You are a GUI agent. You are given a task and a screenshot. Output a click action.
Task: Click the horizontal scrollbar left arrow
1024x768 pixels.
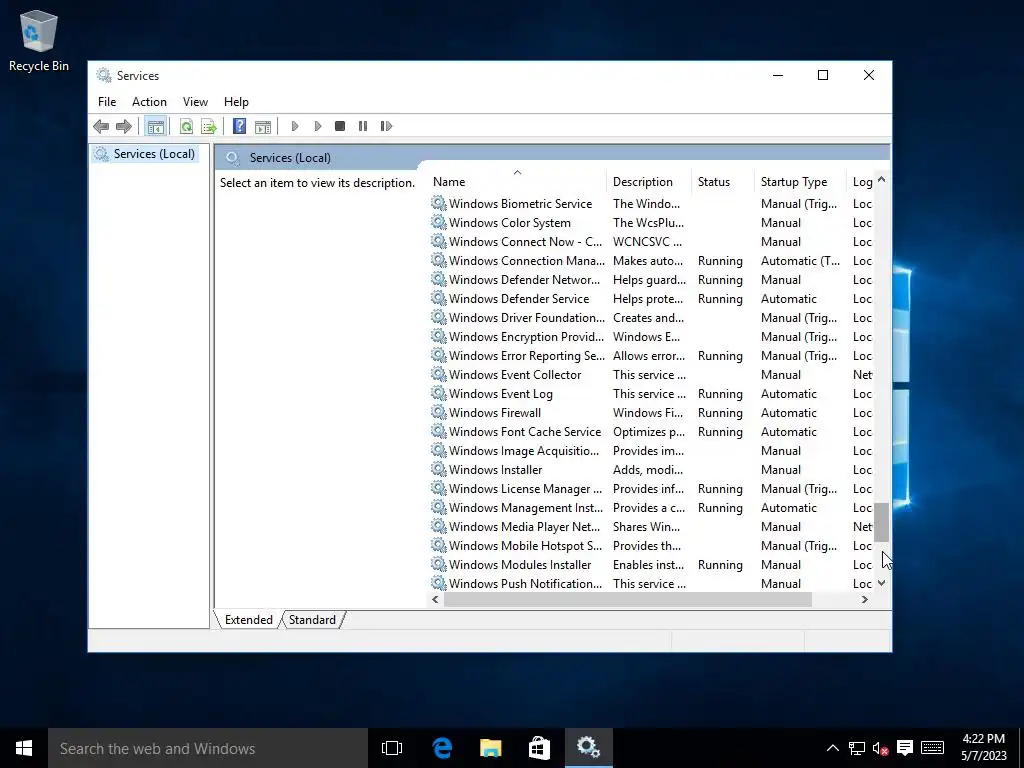(x=436, y=600)
